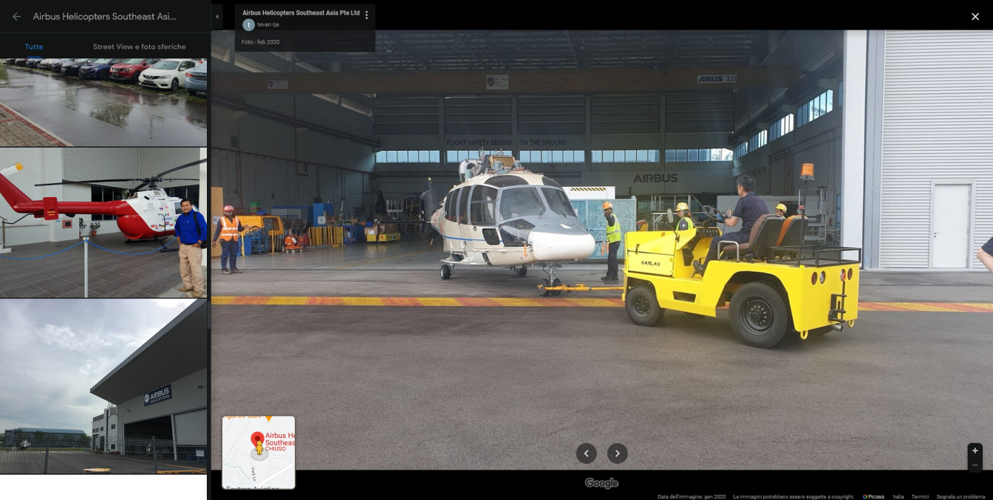Open the wet parking lot thumbnail
The image size is (993, 500).
pyautogui.click(x=103, y=103)
